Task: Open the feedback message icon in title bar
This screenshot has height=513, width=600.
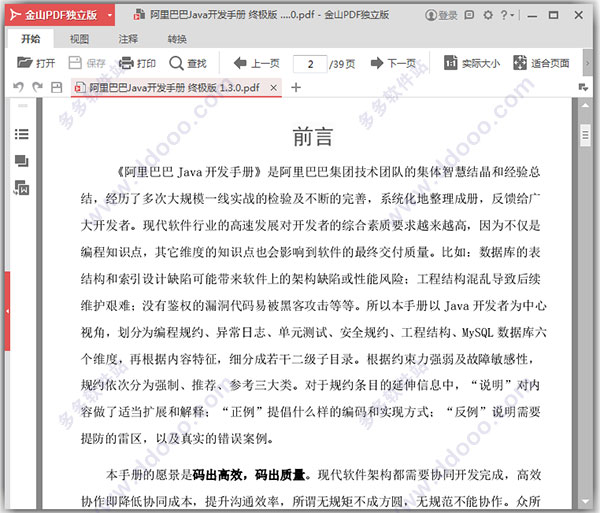Action: tap(469, 15)
